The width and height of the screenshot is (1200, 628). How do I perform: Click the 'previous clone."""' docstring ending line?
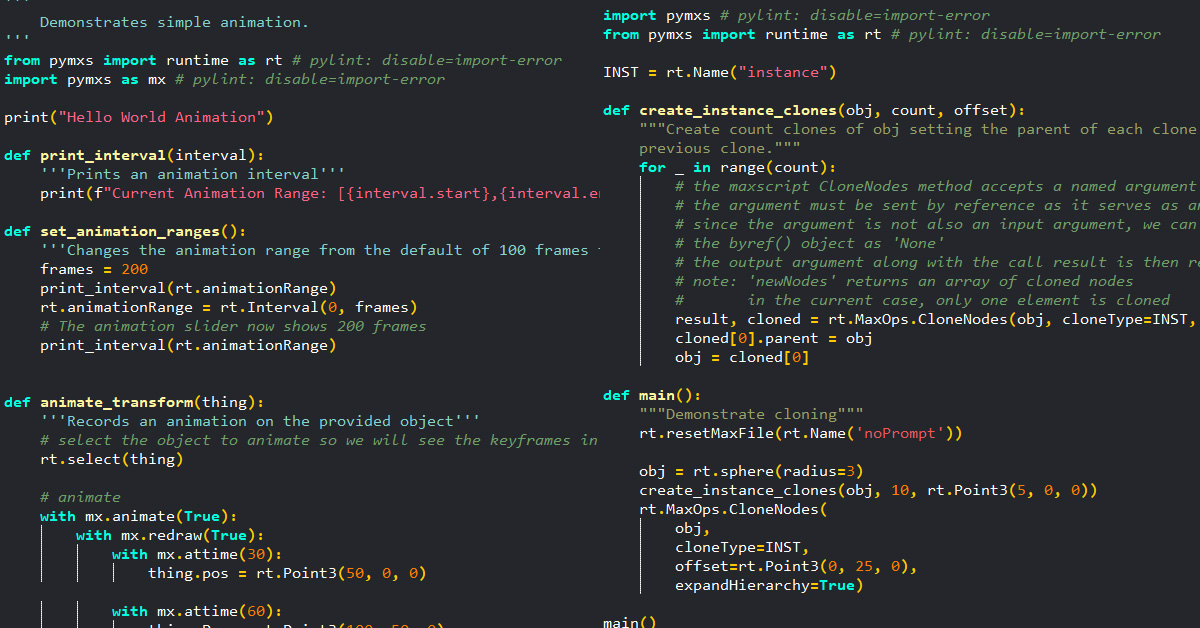[x=719, y=148]
